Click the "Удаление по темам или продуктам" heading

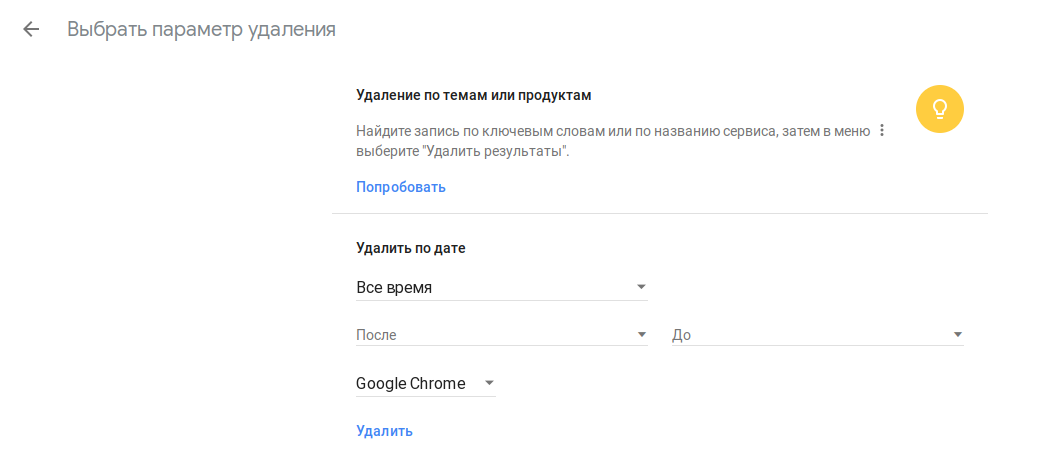click(x=474, y=96)
